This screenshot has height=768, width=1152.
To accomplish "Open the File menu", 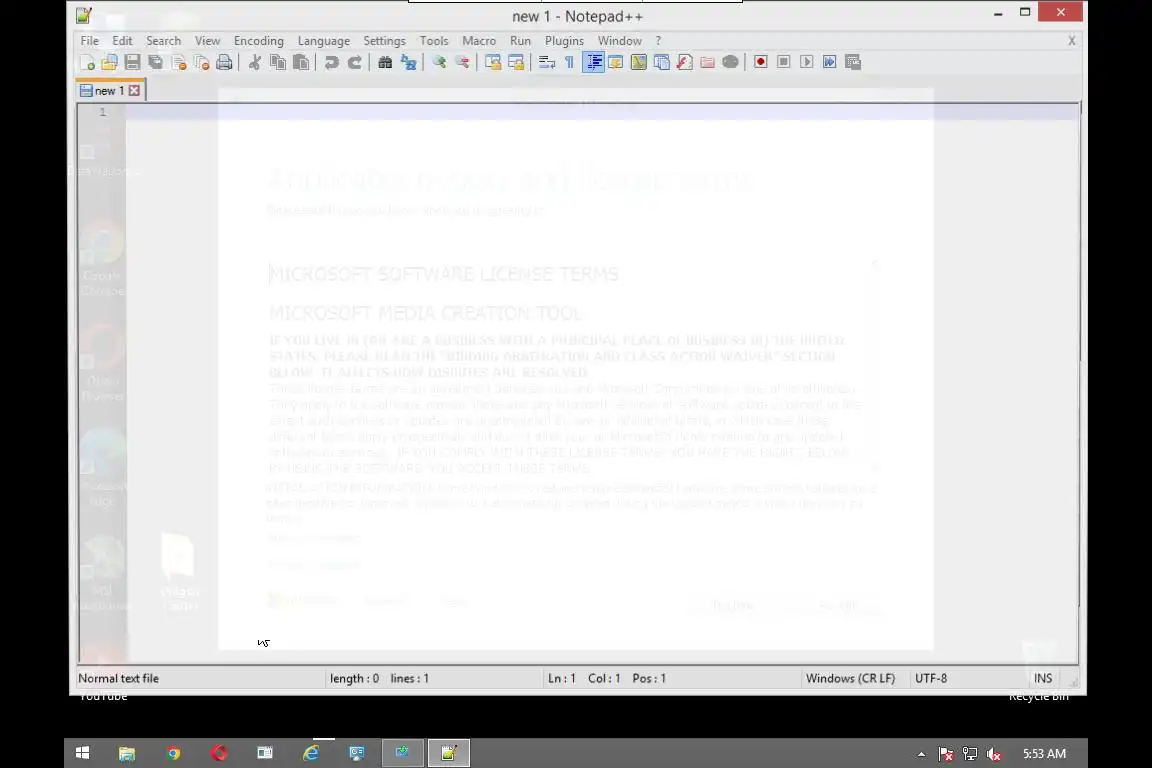I will point(90,41).
